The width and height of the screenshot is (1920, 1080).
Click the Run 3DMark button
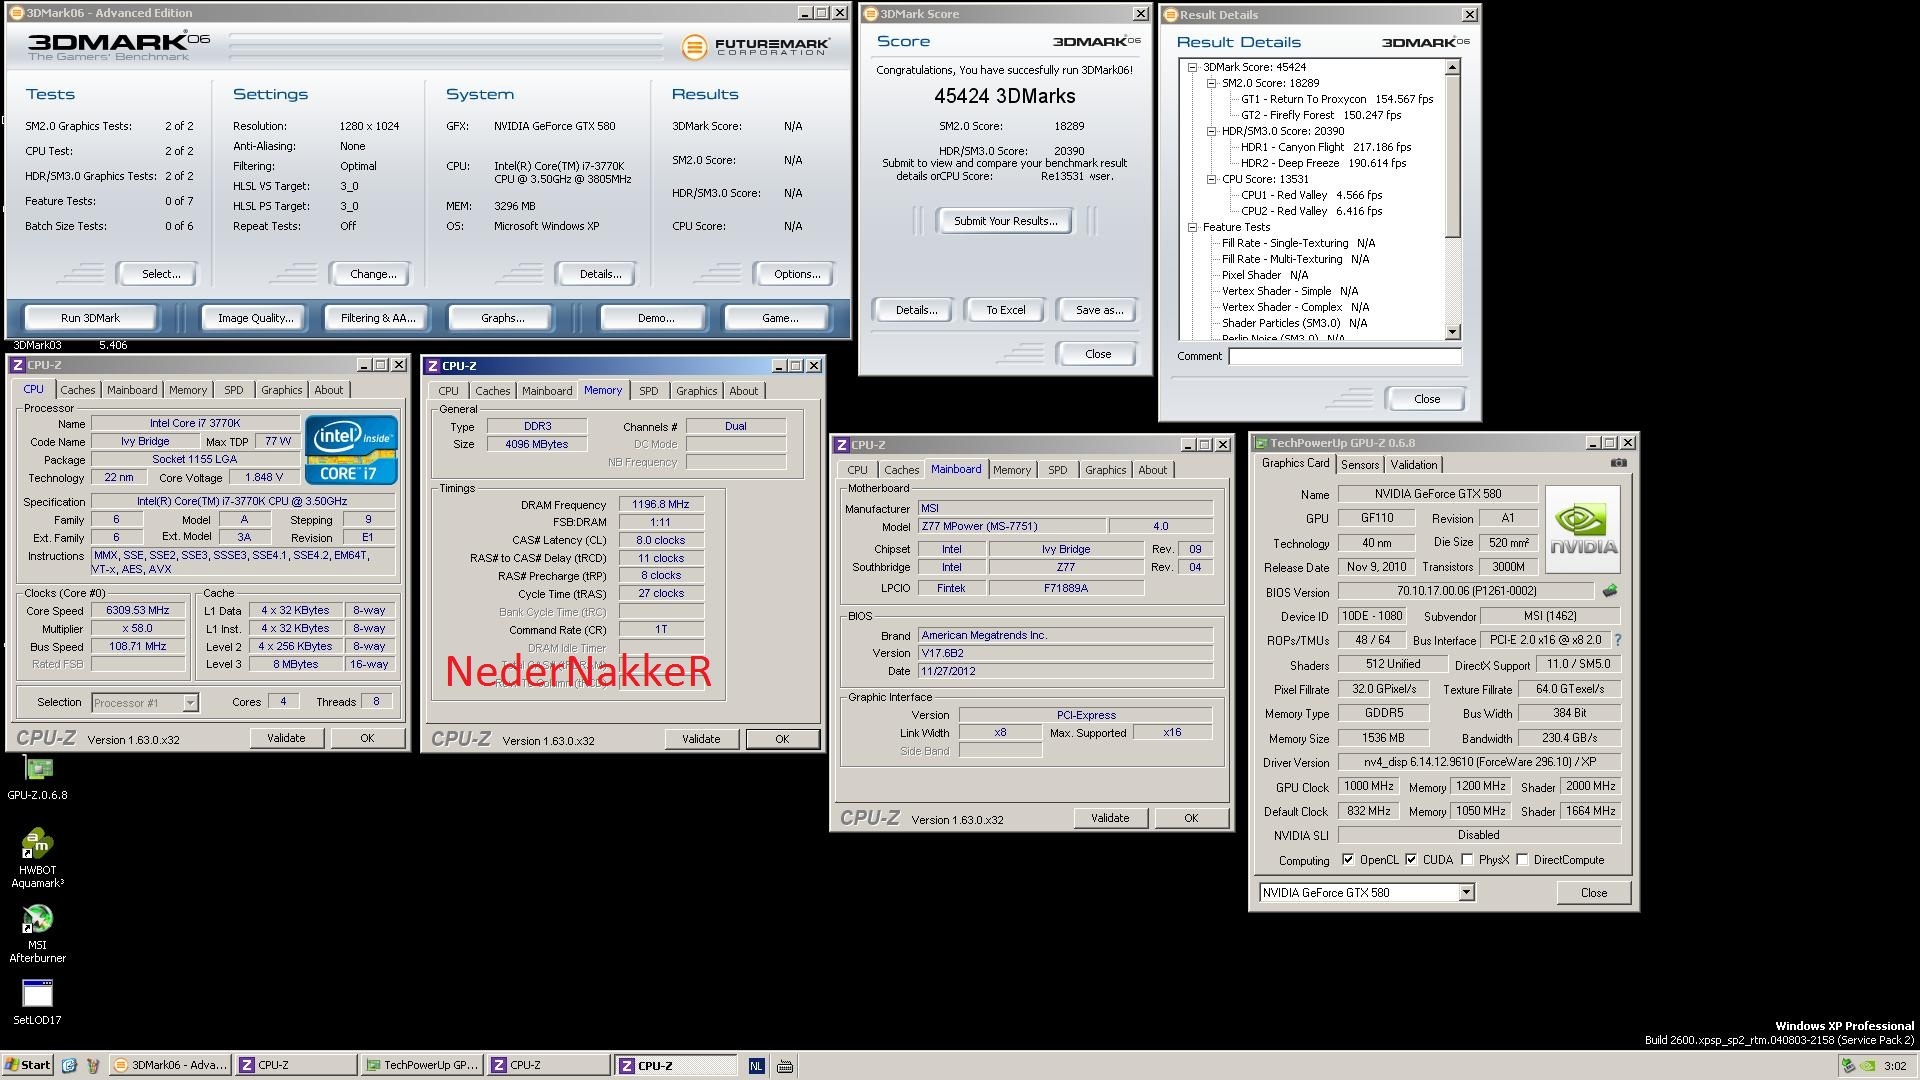coord(90,318)
